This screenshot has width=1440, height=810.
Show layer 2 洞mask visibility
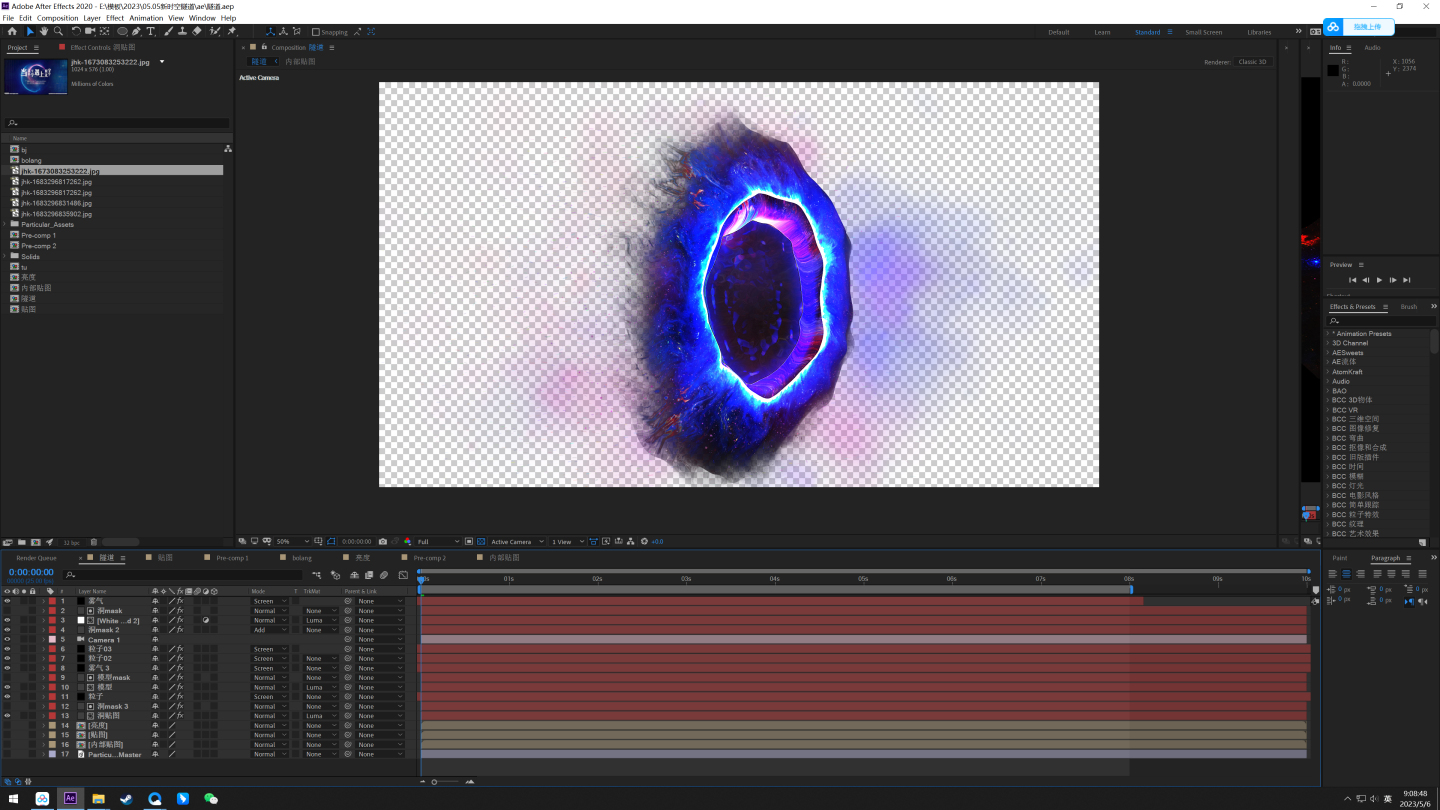[7, 610]
